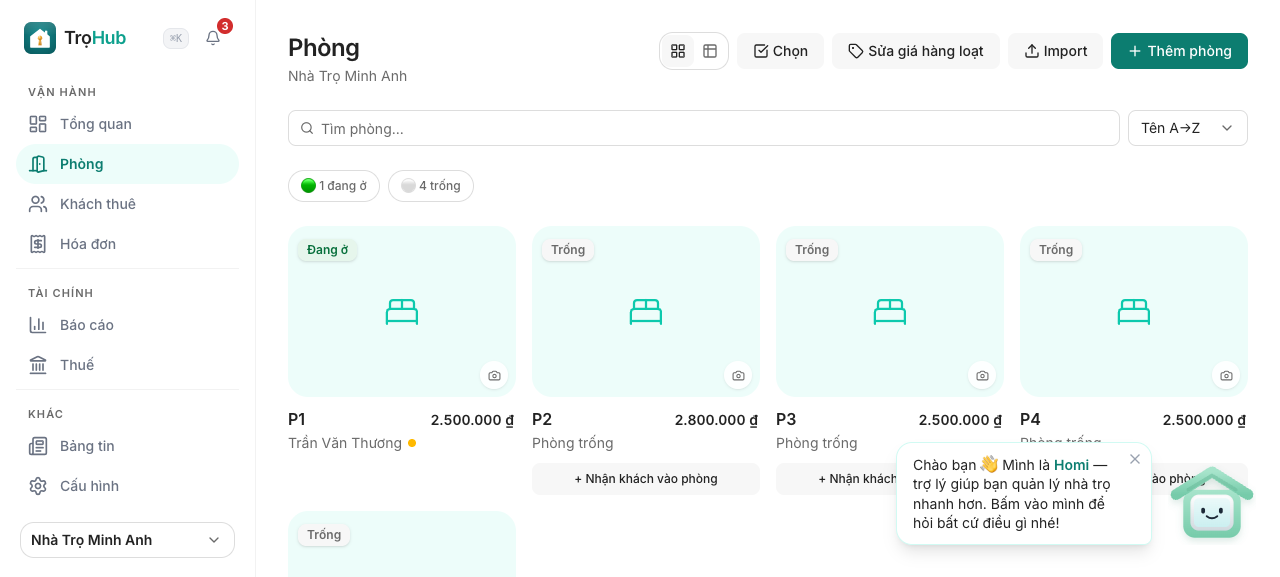Open Thuế tax page
Viewport: 1280px width, 577px height.
128,365
